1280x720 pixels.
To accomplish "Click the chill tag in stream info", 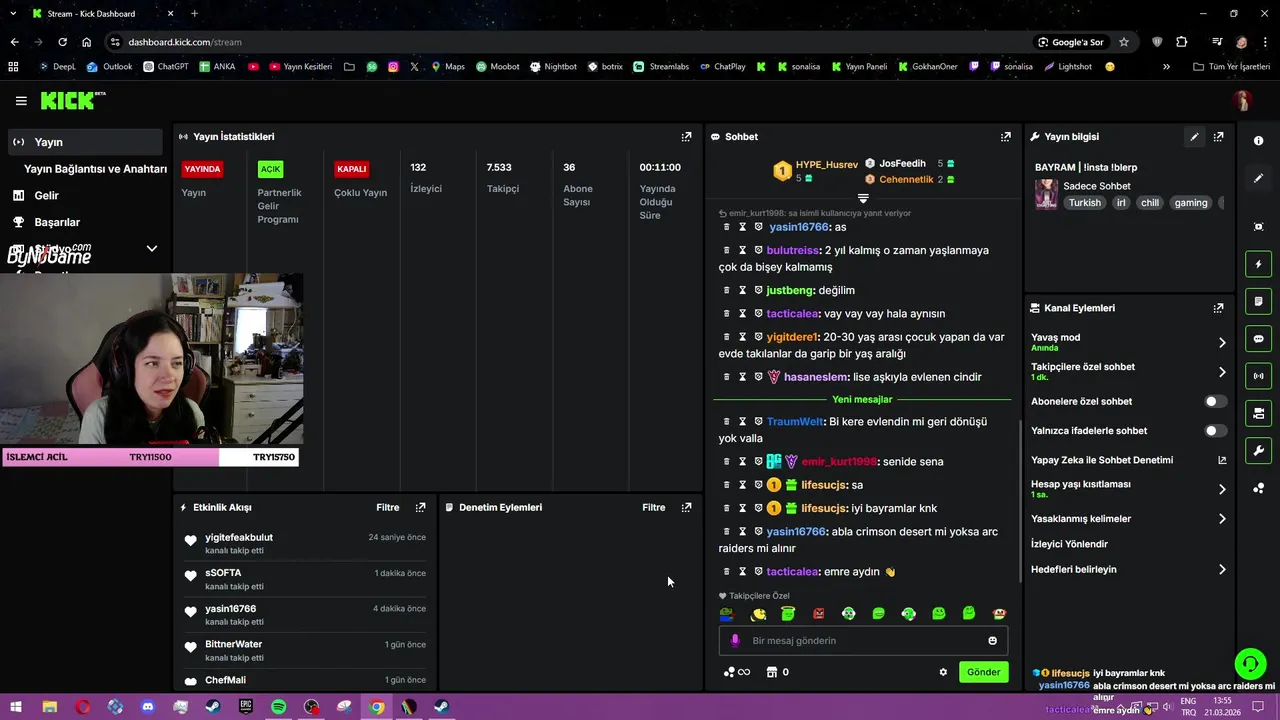I will tap(1150, 203).
